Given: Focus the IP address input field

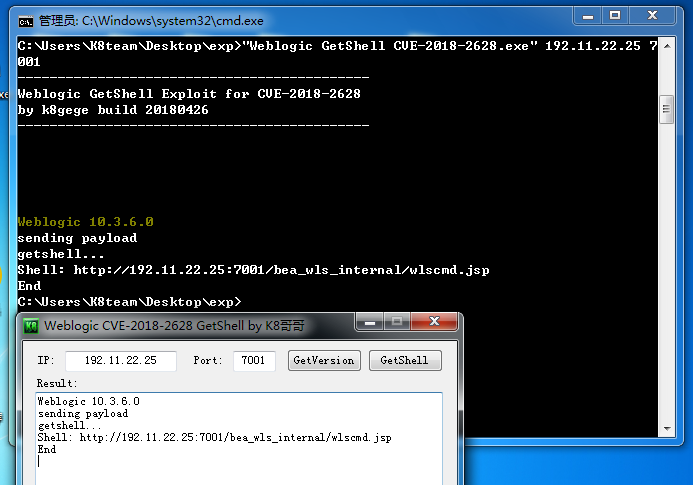Looking at the screenshot, I should click(x=121, y=360).
